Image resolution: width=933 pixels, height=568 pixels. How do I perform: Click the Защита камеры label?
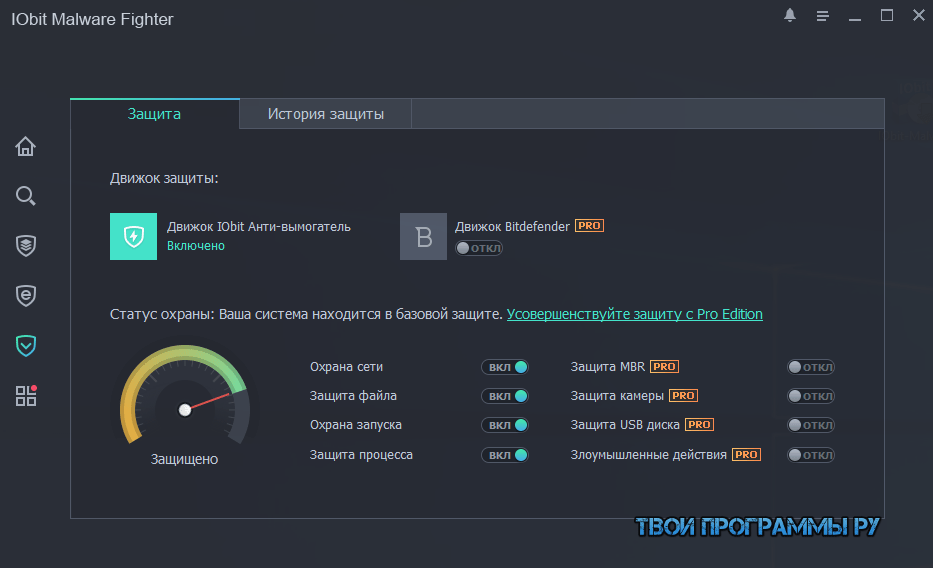(617, 396)
